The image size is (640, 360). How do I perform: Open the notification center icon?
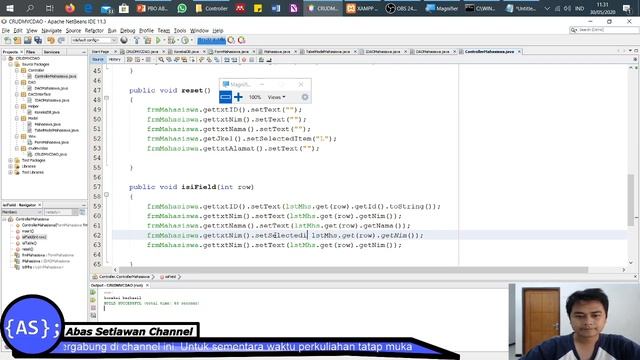coord(627,8)
